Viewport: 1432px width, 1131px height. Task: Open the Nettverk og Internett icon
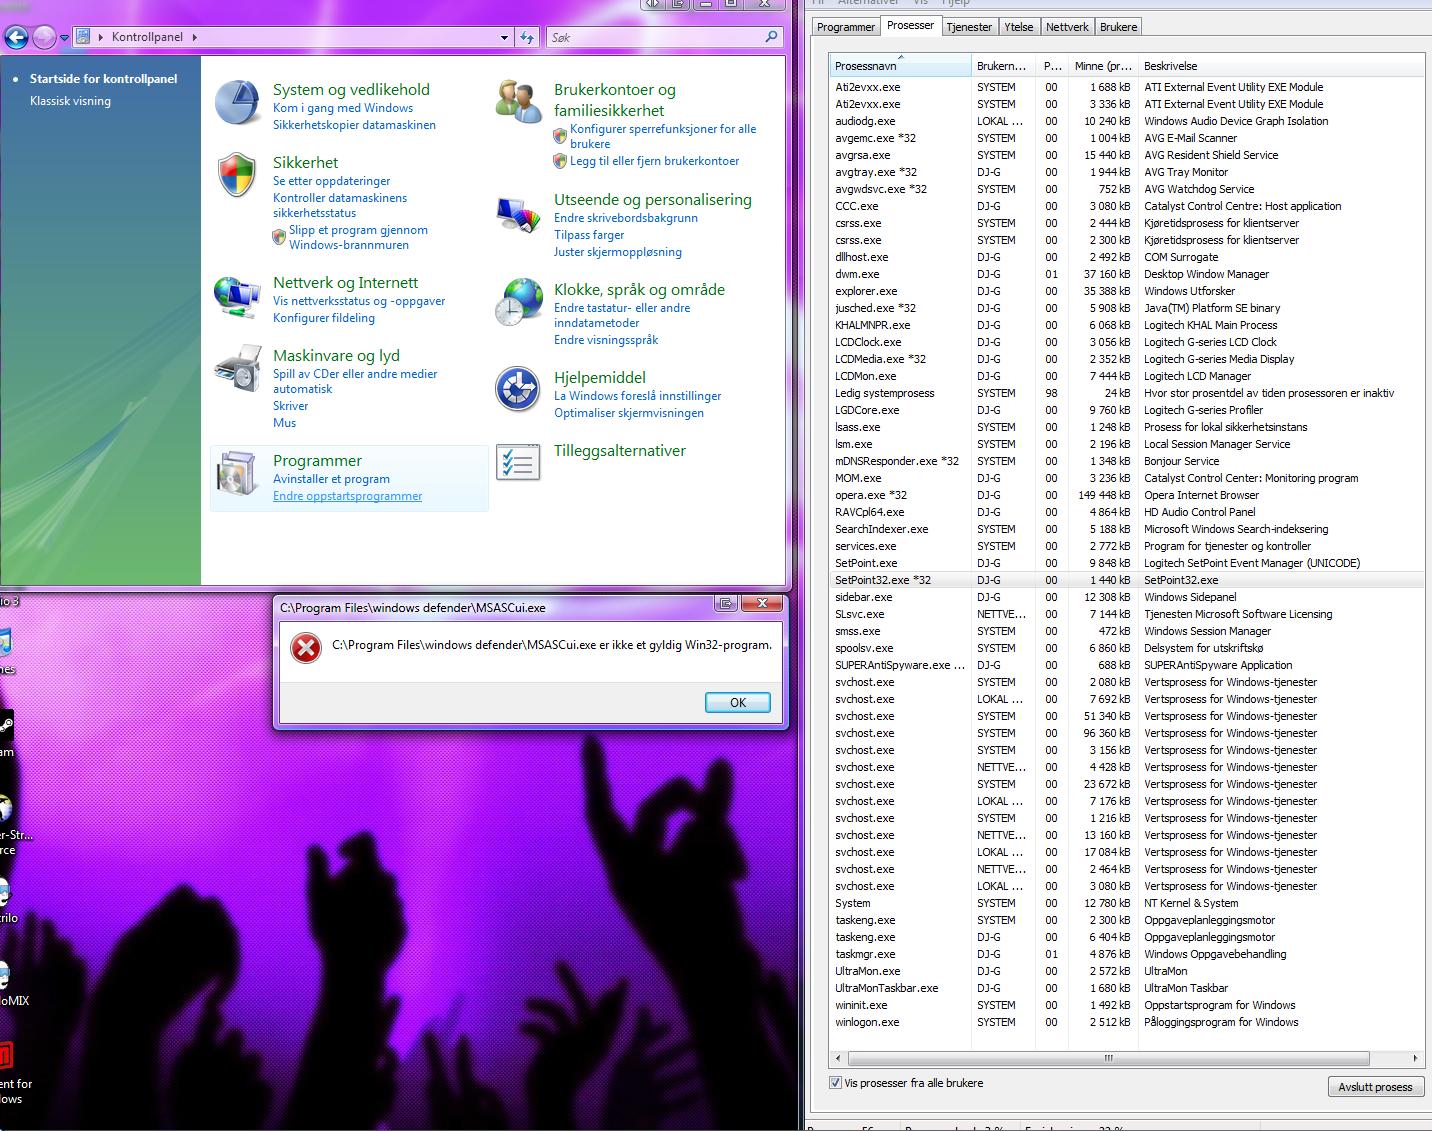click(x=237, y=297)
